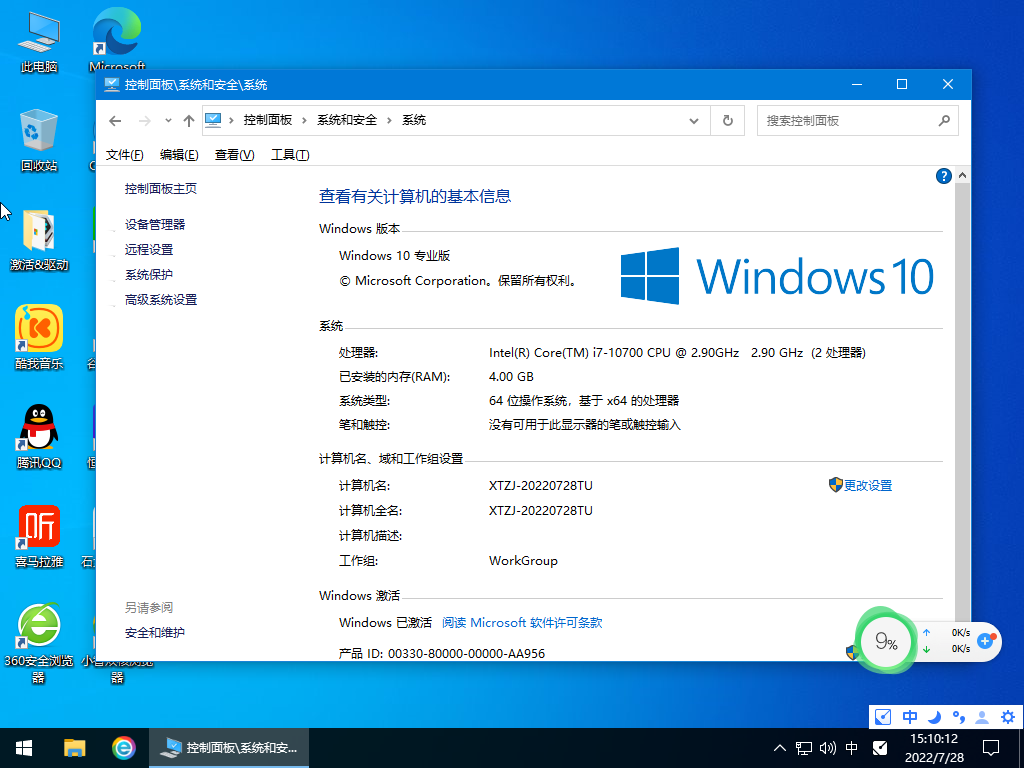Enable night mode with the moon icon
The height and width of the screenshot is (768, 1024).
point(934,717)
